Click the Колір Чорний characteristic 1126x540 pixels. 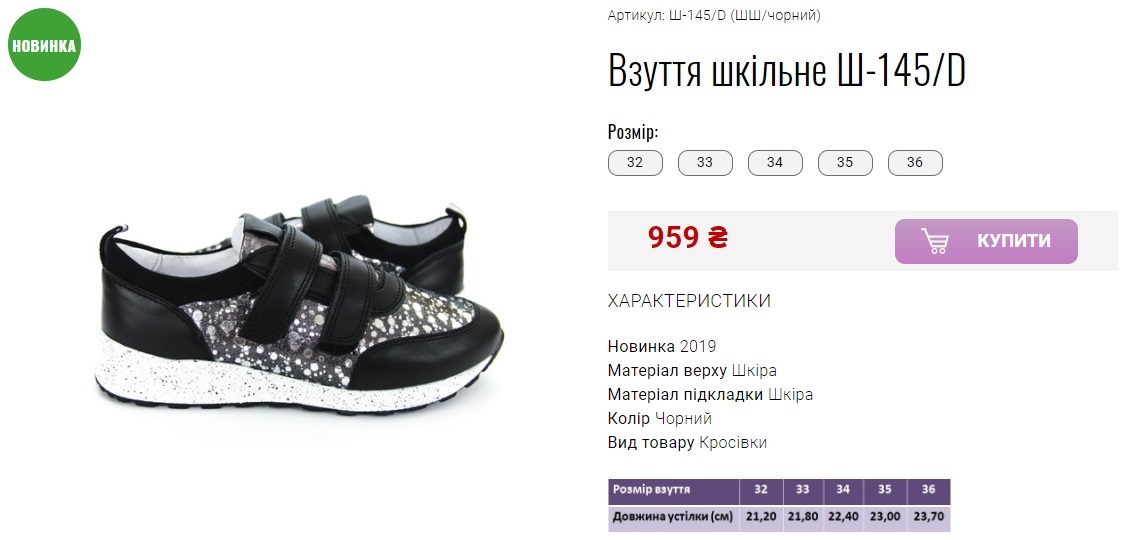point(660,419)
